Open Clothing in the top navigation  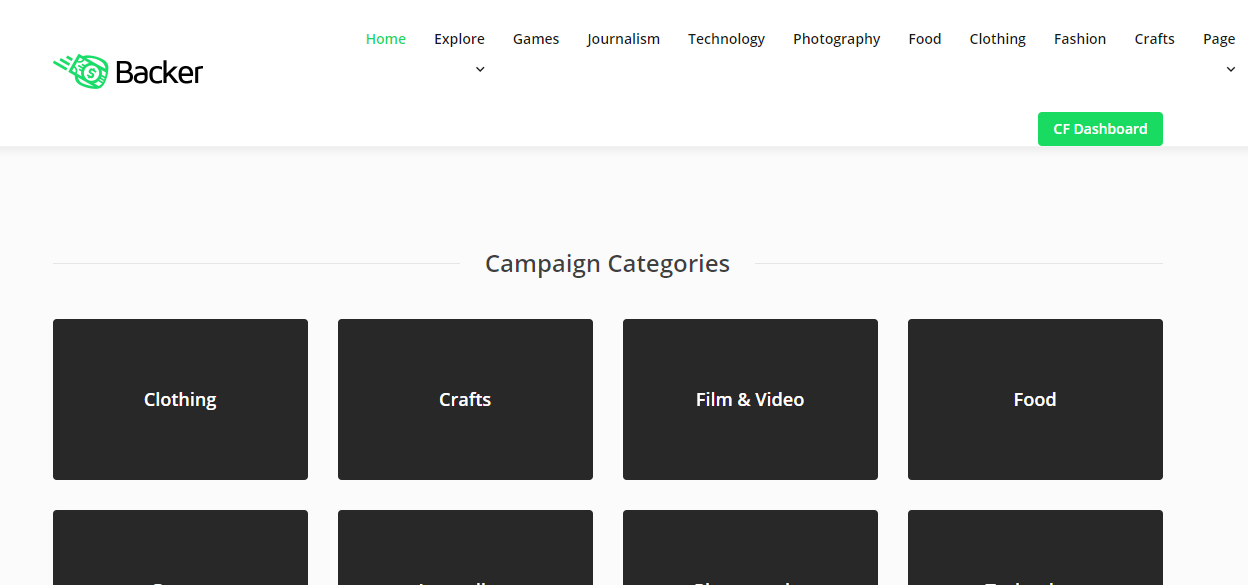(x=997, y=39)
